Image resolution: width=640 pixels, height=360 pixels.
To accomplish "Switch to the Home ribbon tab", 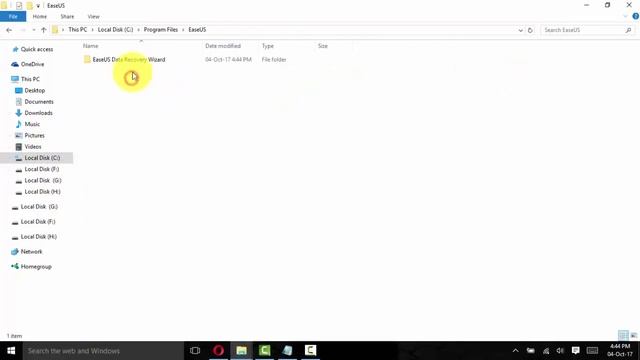I will click(x=40, y=17).
